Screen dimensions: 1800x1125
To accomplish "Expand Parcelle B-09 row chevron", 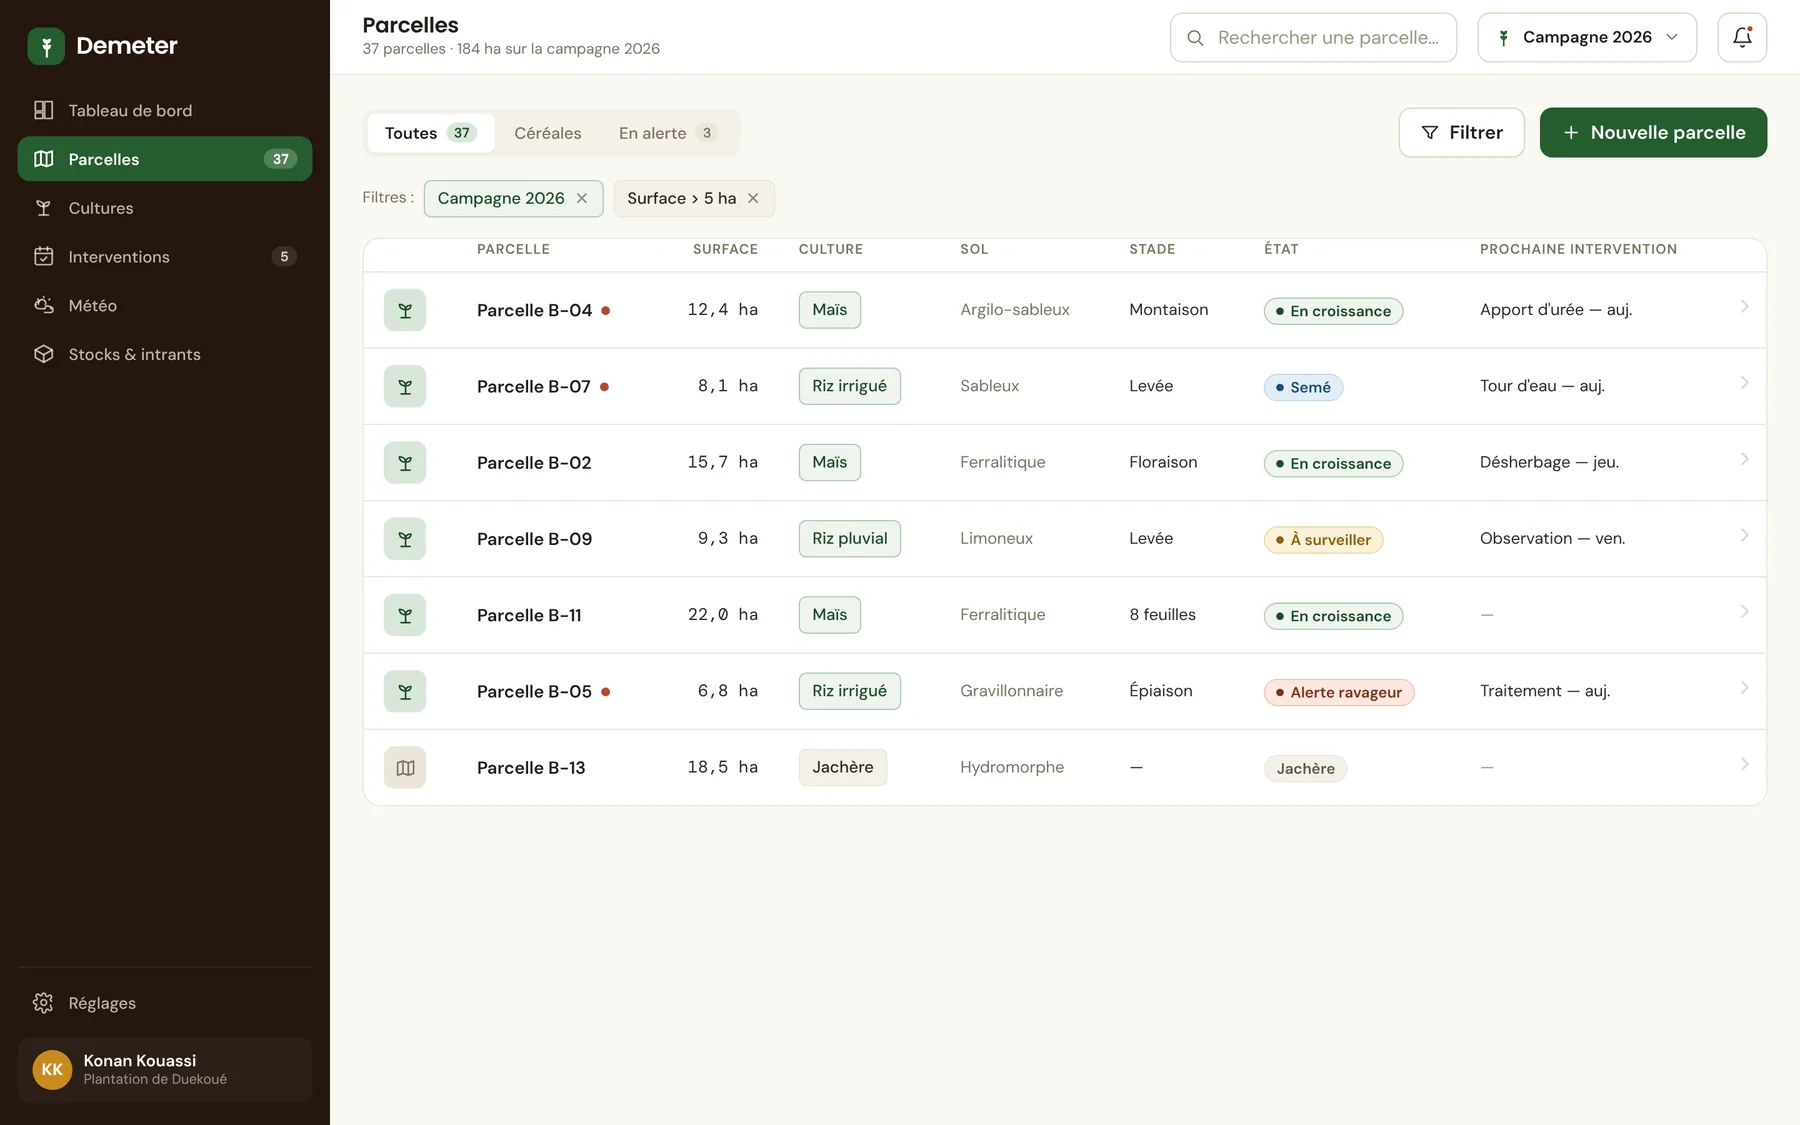I will click(x=1744, y=536).
